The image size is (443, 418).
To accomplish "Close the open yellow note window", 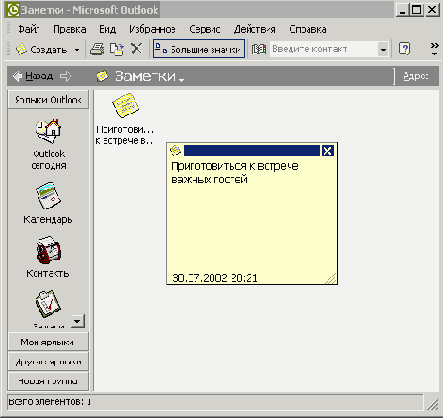I will [x=327, y=151].
